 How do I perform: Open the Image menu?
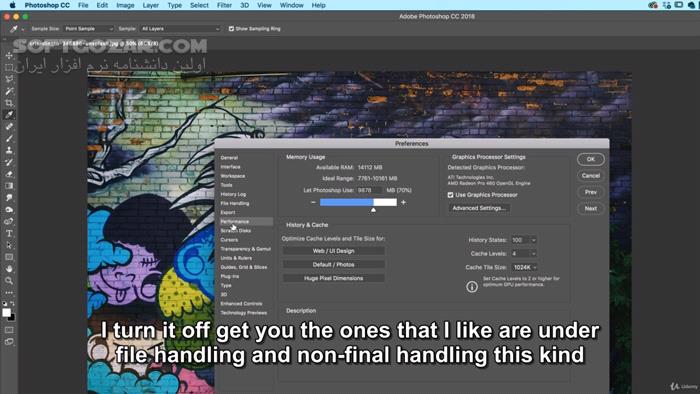click(x=125, y=5)
